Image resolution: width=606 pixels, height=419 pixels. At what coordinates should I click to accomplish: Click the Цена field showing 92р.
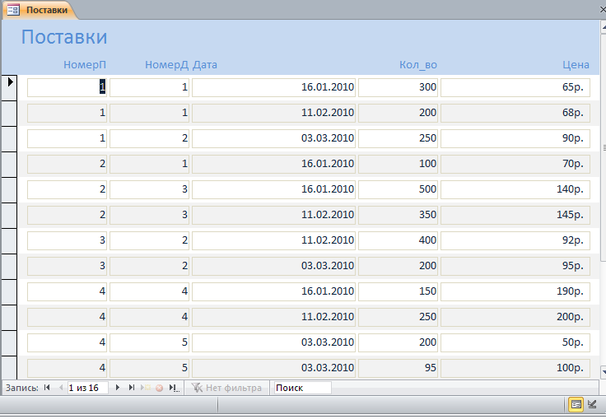515,240
